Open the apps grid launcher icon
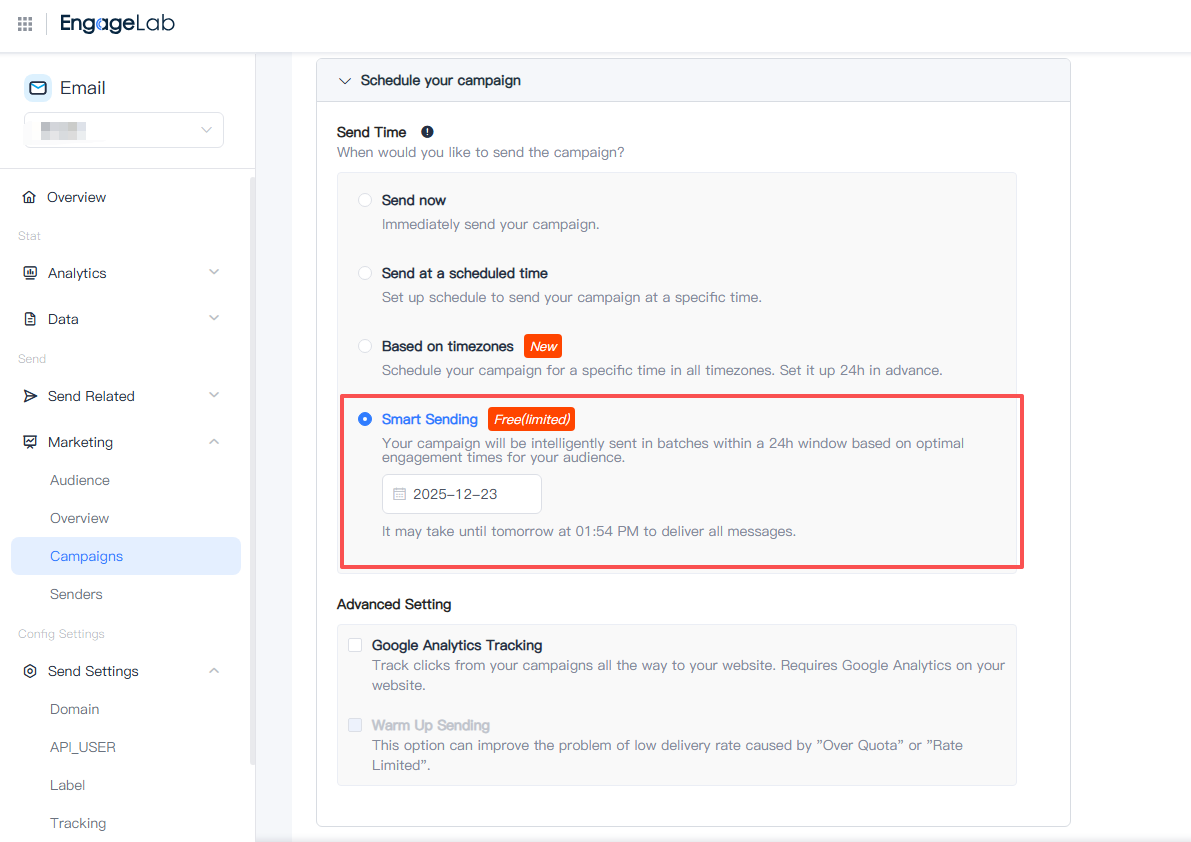This screenshot has width=1191, height=842. point(25,24)
